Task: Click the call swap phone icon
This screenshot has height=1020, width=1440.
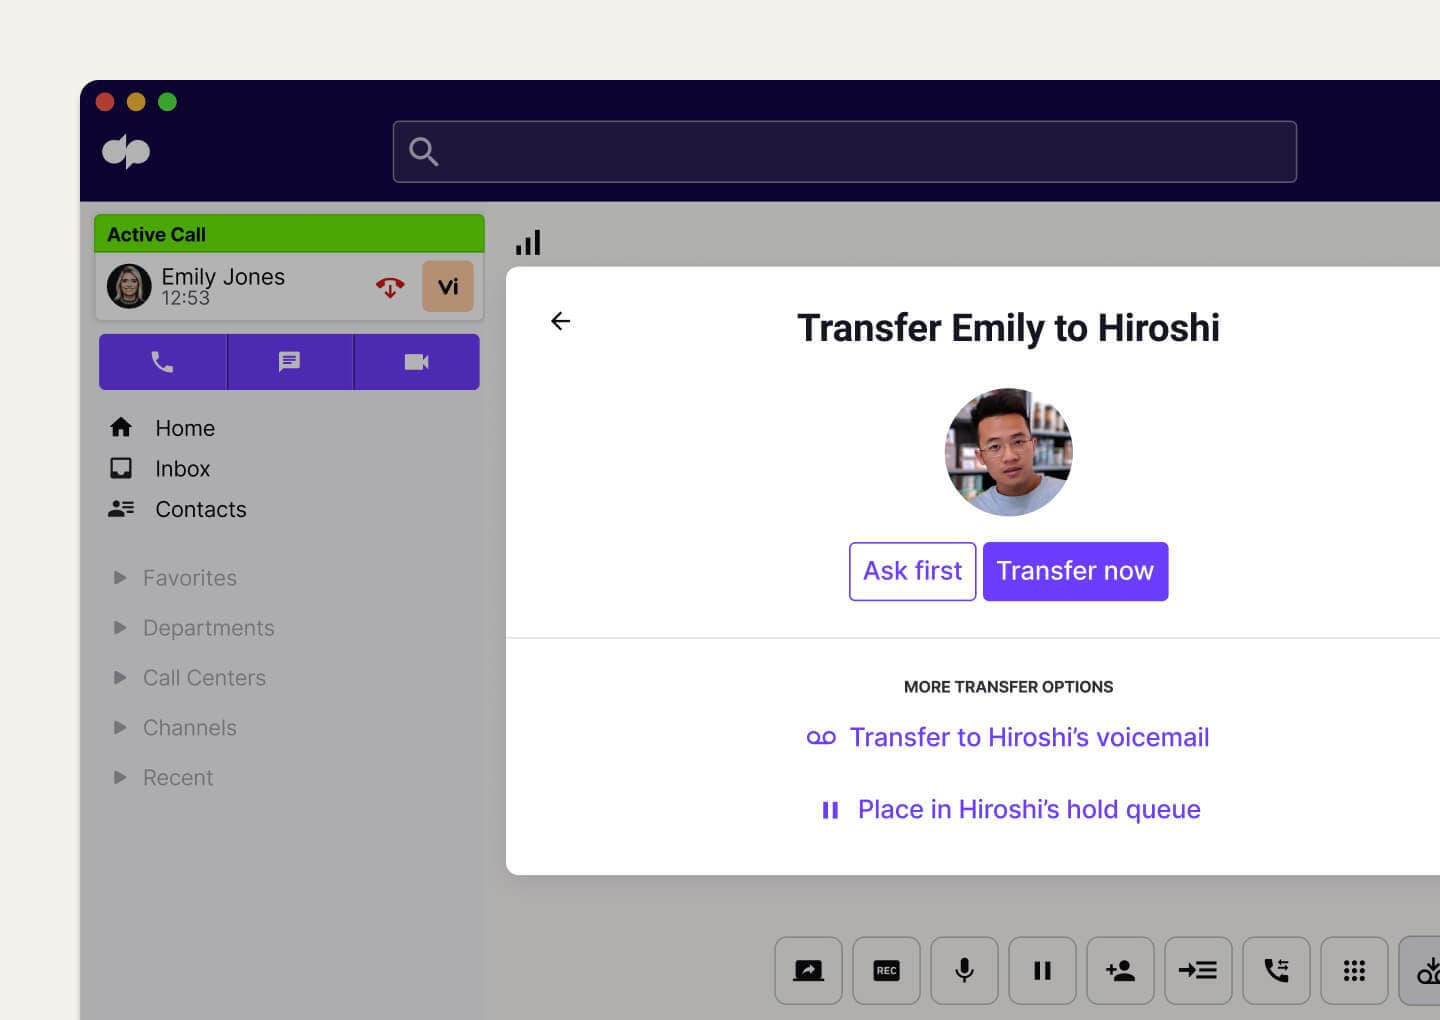Action: (1276, 970)
